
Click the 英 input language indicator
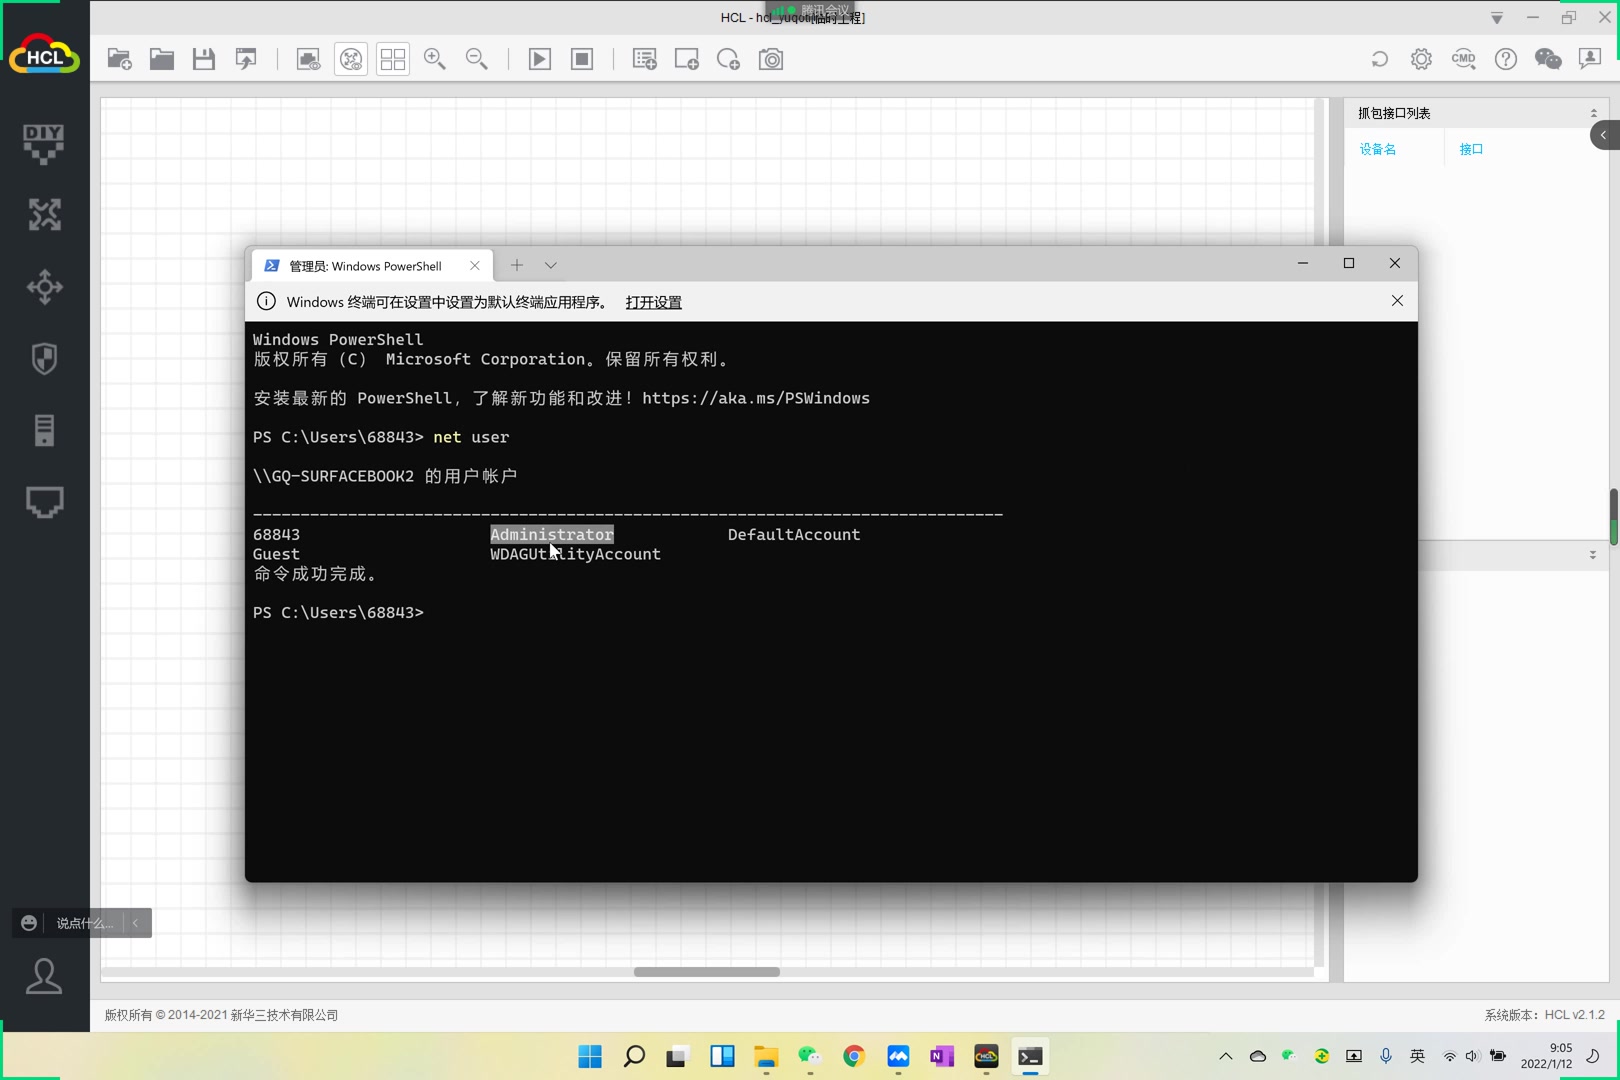click(1417, 1056)
